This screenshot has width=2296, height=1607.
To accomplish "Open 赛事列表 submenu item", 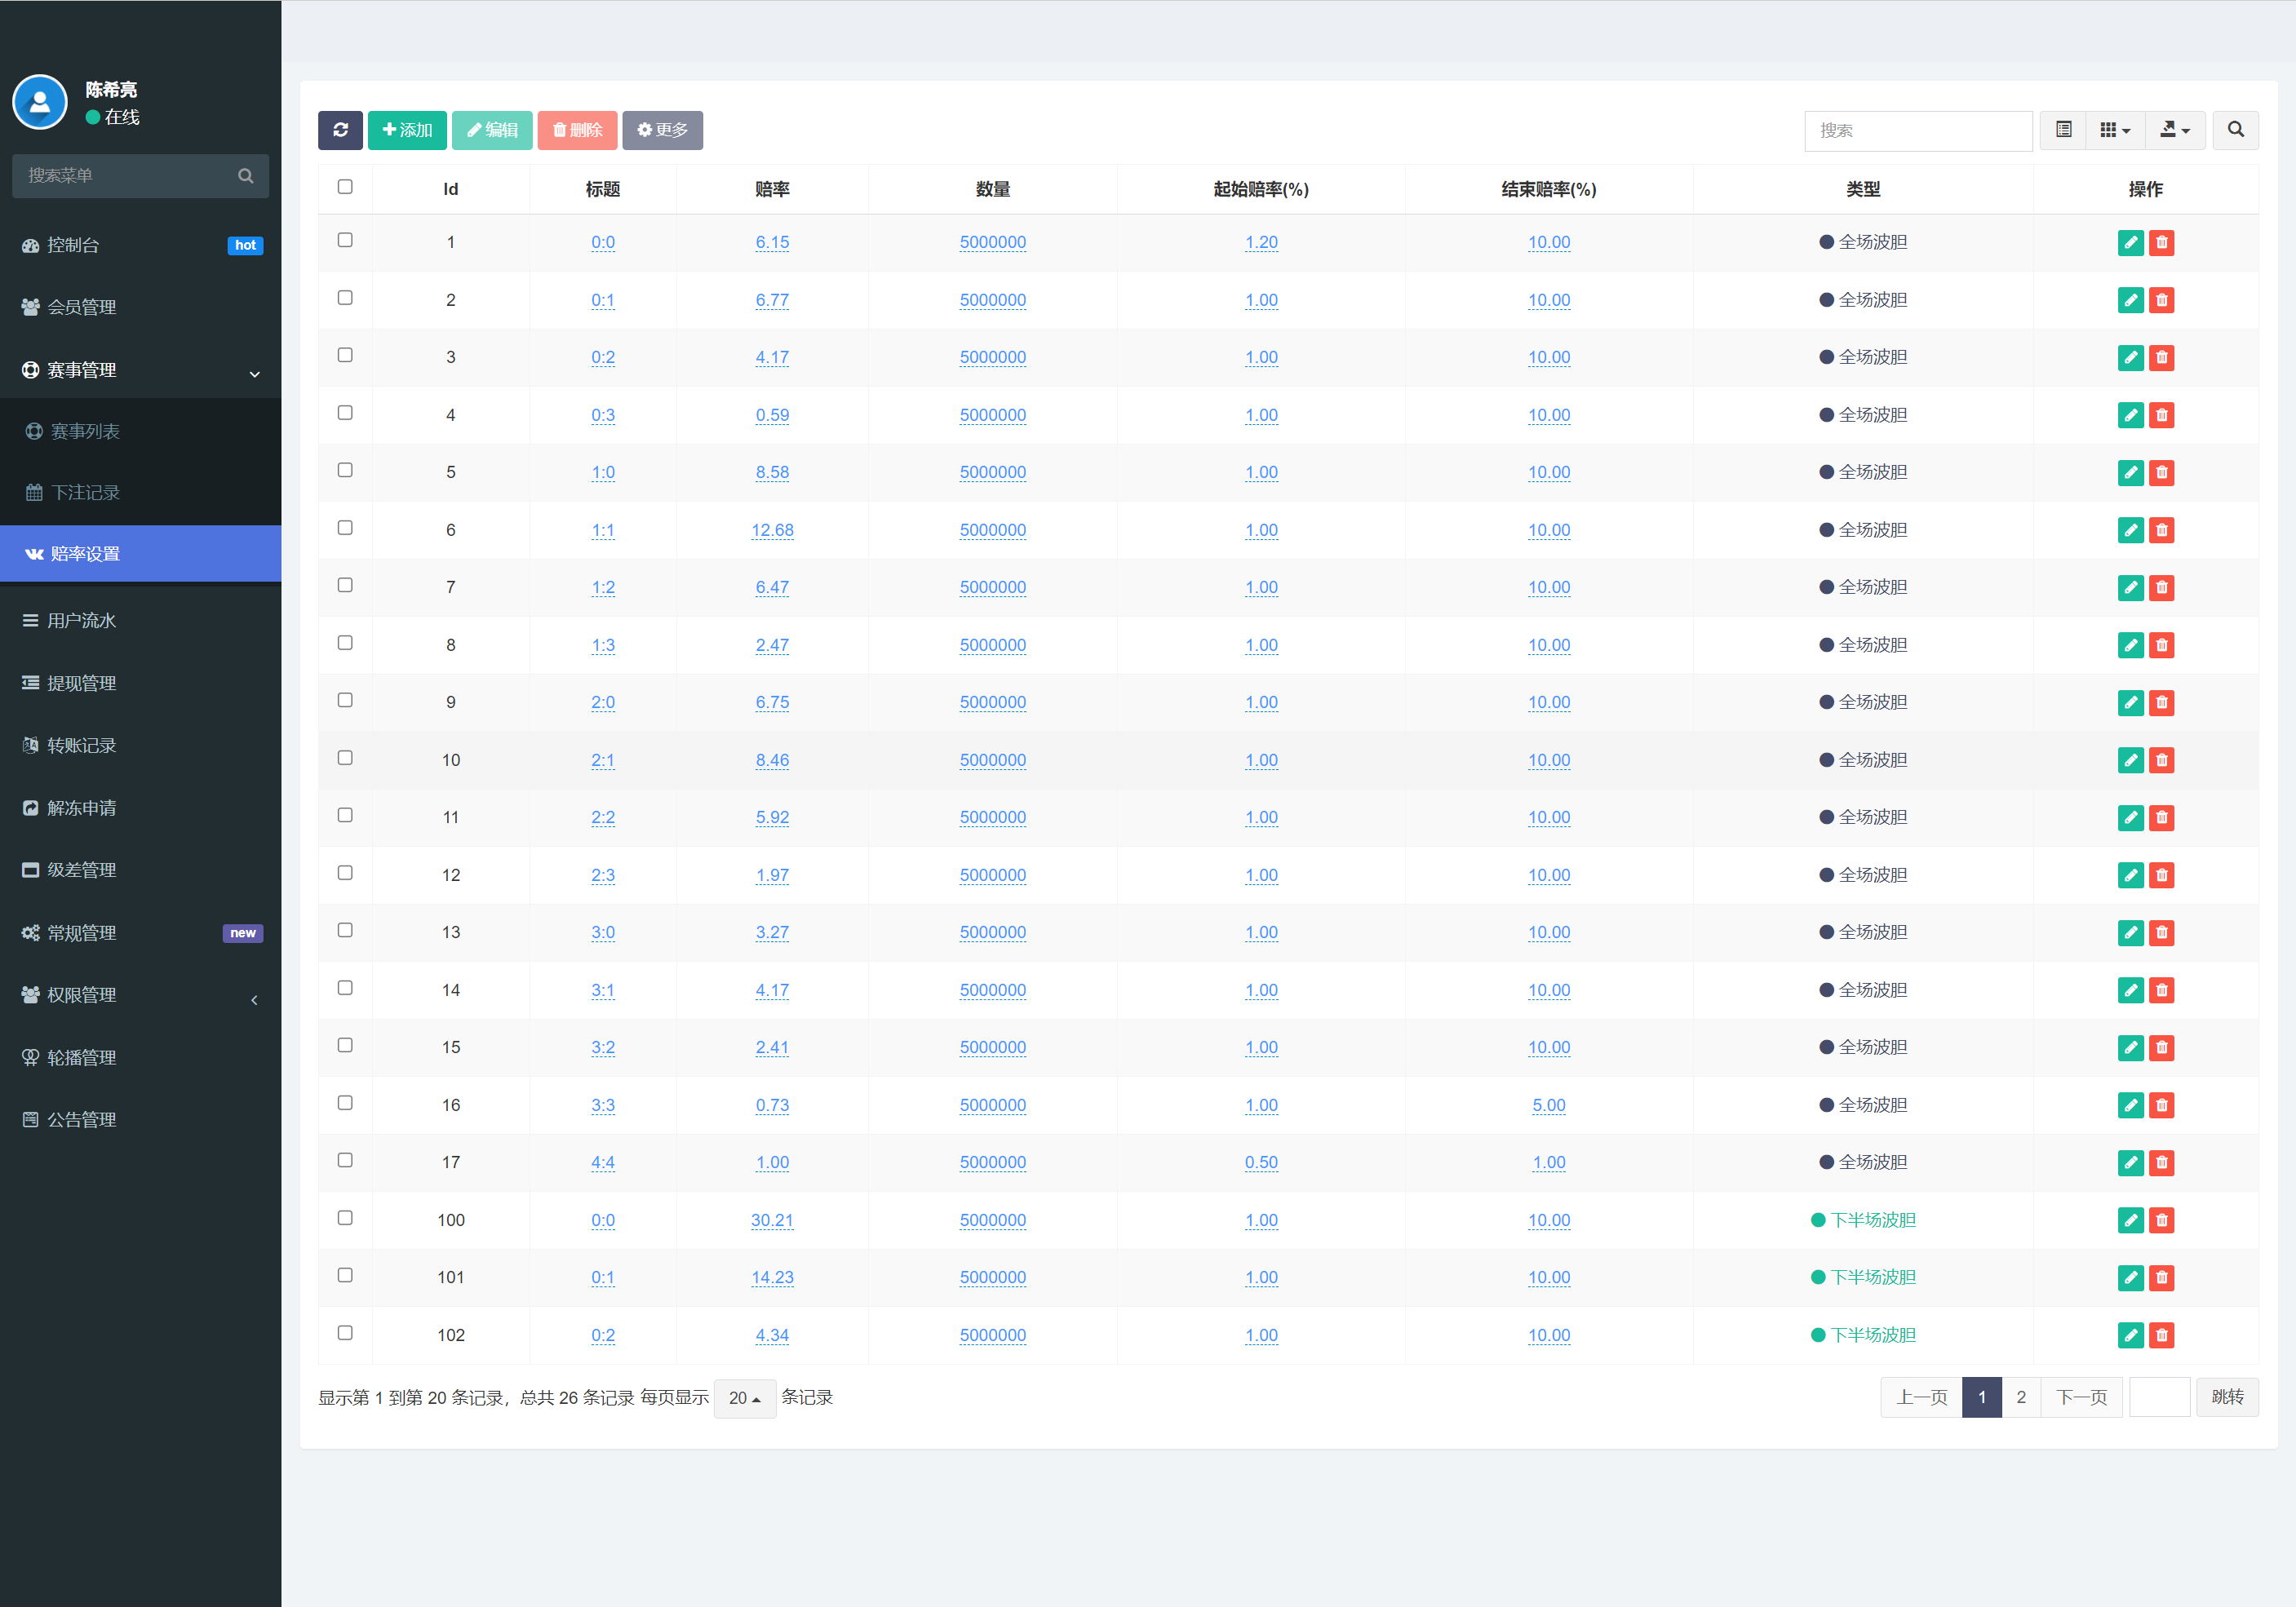I will (141, 431).
